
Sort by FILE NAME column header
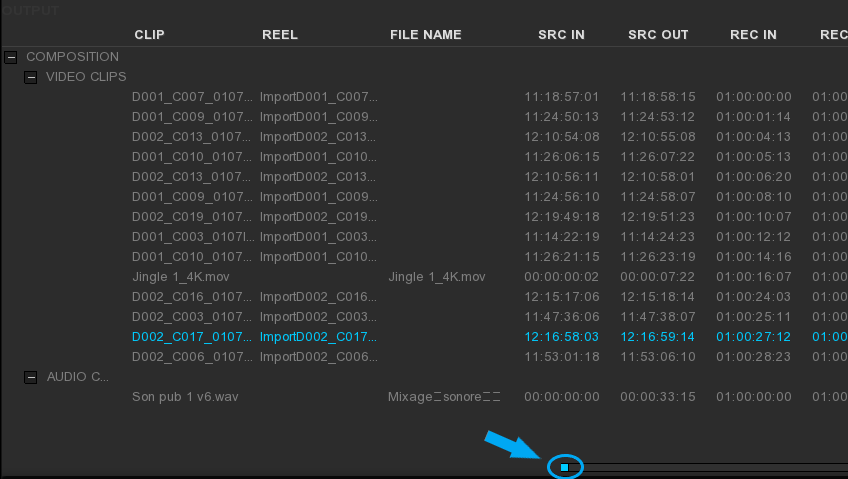pos(425,35)
